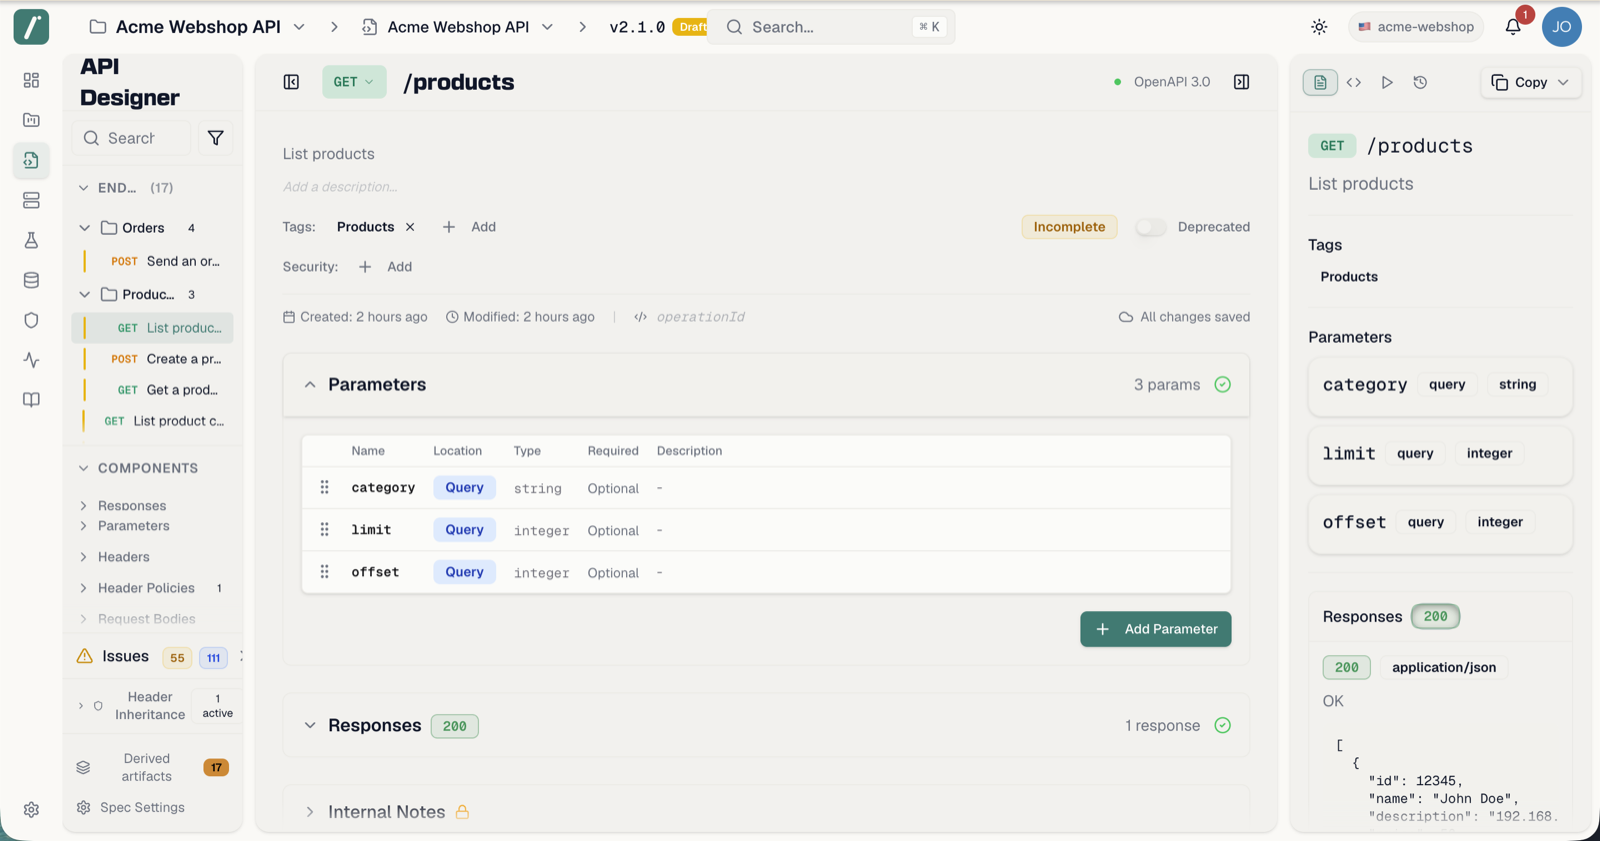The height and width of the screenshot is (841, 1600).
Task: Add a security scheme with the Add button
Action: [386, 267]
